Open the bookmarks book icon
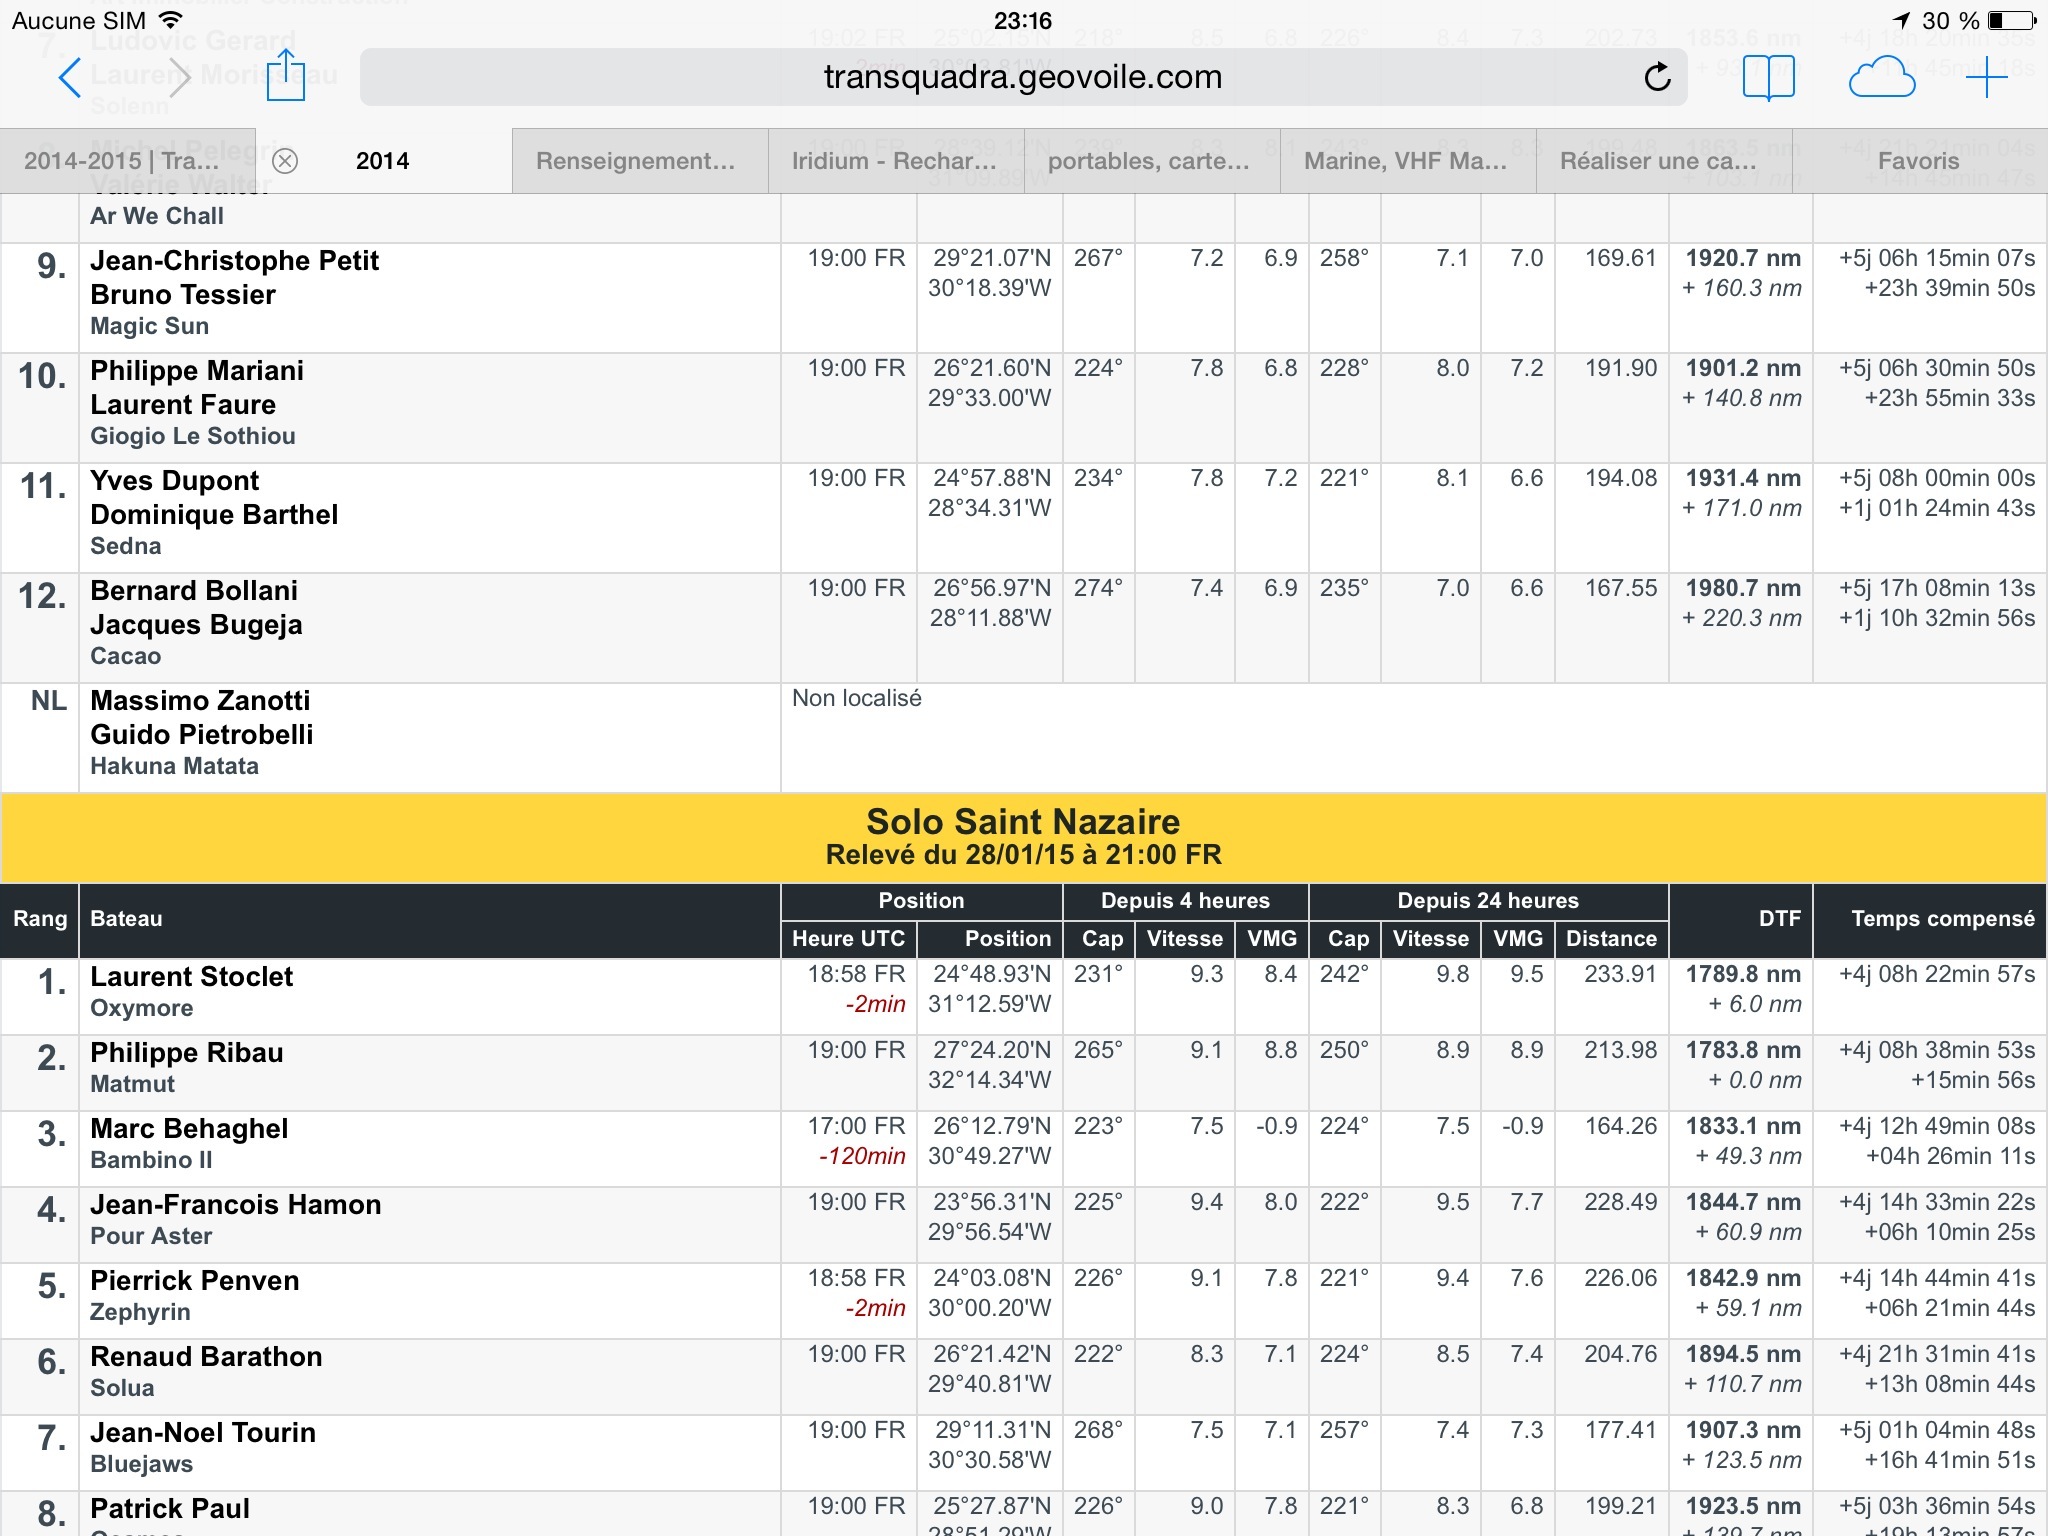The height and width of the screenshot is (1536, 2048). pos(1768,77)
